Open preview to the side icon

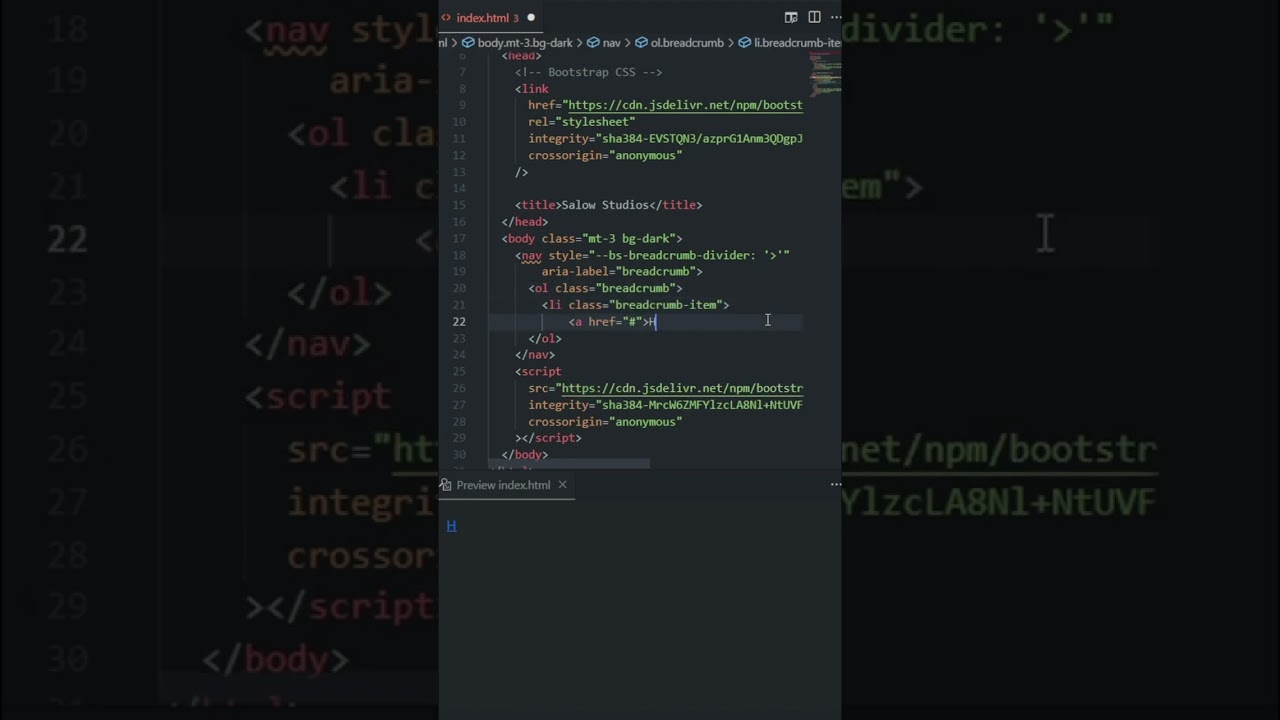click(x=791, y=17)
